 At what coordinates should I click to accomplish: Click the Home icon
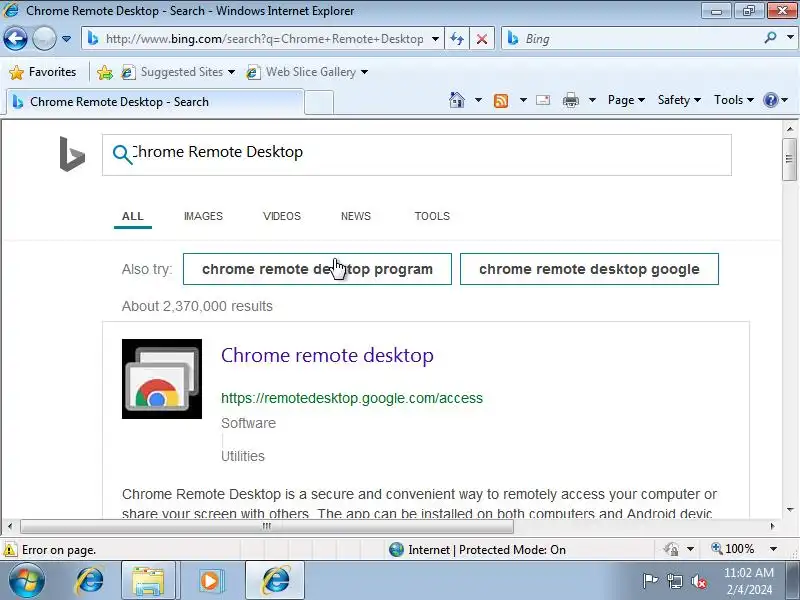pos(457,100)
